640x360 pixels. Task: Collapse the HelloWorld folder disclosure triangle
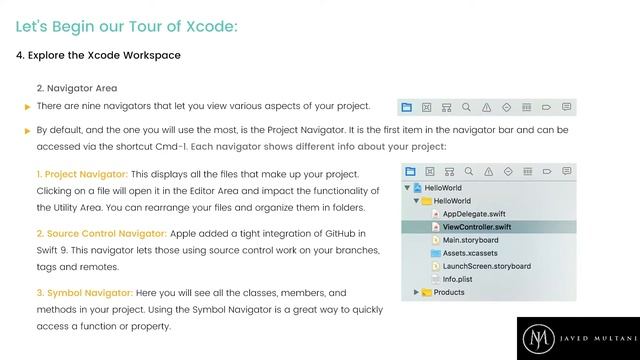[416, 201]
